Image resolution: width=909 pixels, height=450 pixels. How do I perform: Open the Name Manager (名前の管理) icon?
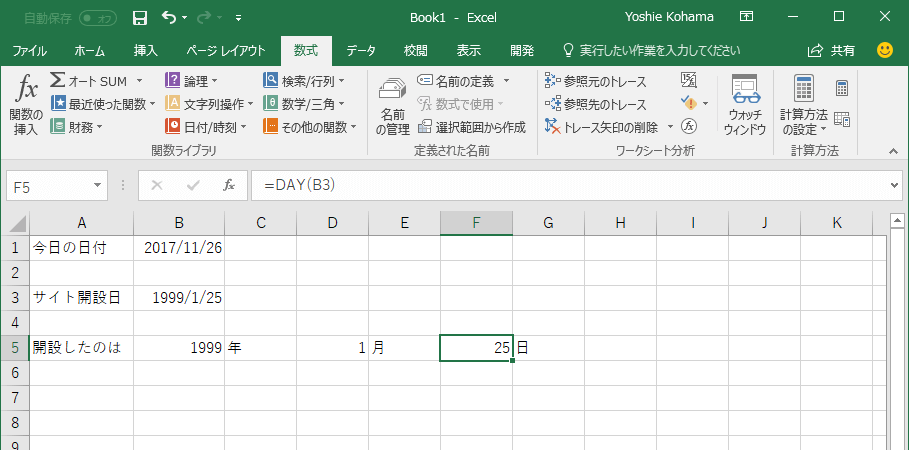[x=393, y=106]
